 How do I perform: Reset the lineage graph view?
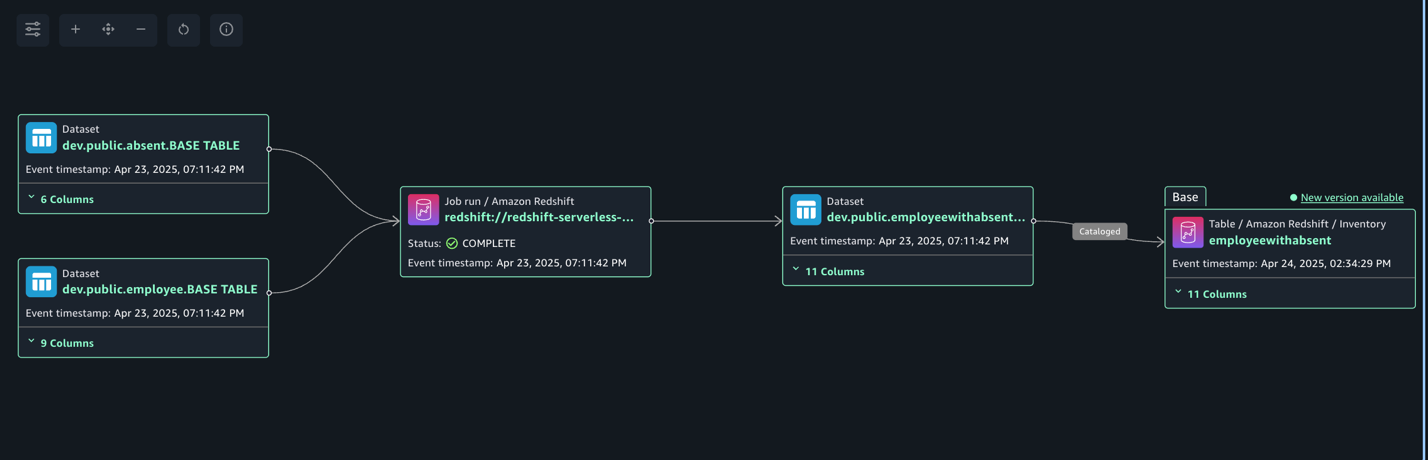click(x=184, y=30)
